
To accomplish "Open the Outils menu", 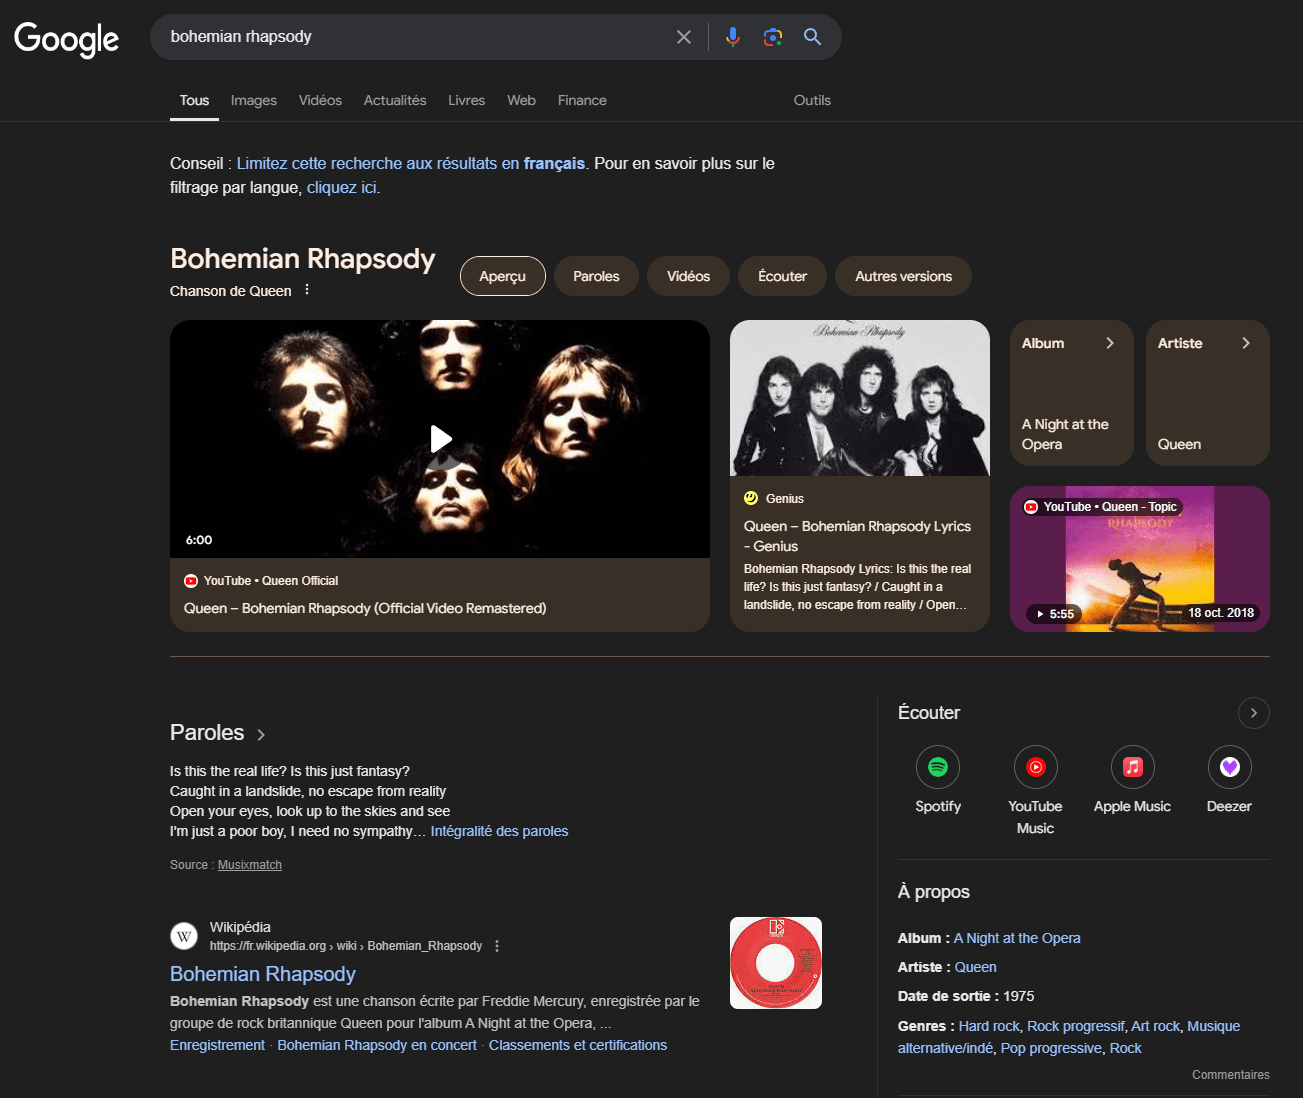I will [x=812, y=100].
